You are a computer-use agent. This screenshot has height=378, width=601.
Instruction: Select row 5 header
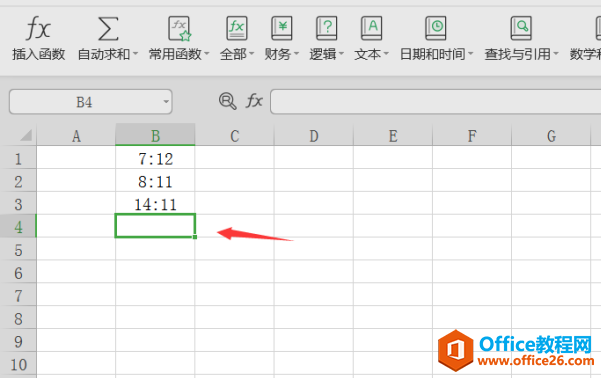tap(18, 249)
